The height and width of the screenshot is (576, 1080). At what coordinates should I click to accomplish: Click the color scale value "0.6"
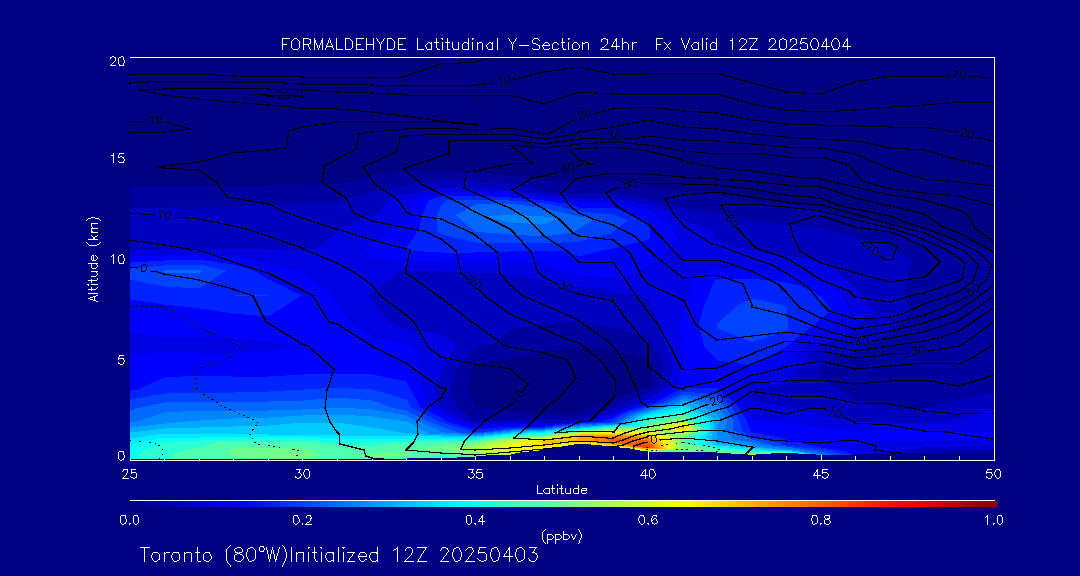pyautogui.click(x=648, y=521)
